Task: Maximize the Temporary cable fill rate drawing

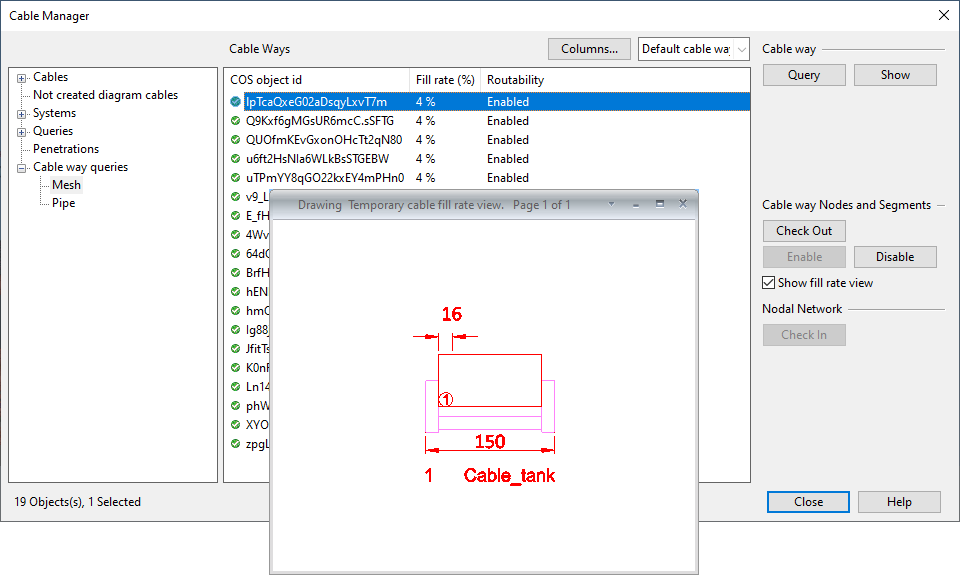Action: pos(659,204)
